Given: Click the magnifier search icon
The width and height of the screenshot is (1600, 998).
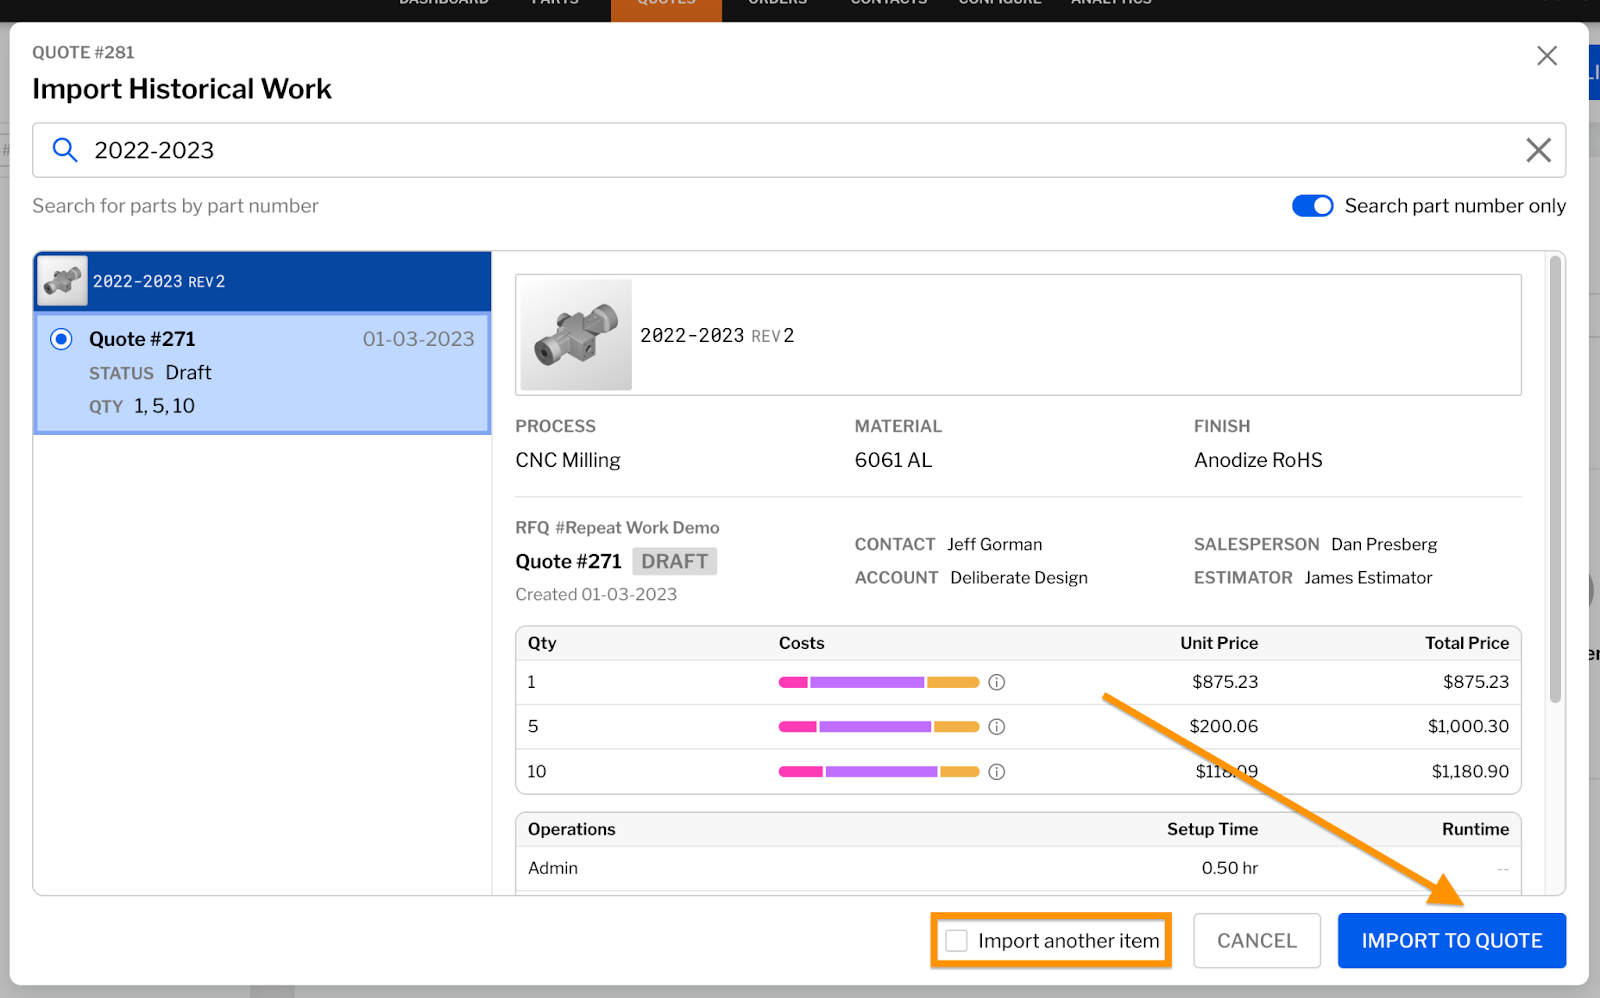Looking at the screenshot, I should pyautogui.click(x=65, y=150).
